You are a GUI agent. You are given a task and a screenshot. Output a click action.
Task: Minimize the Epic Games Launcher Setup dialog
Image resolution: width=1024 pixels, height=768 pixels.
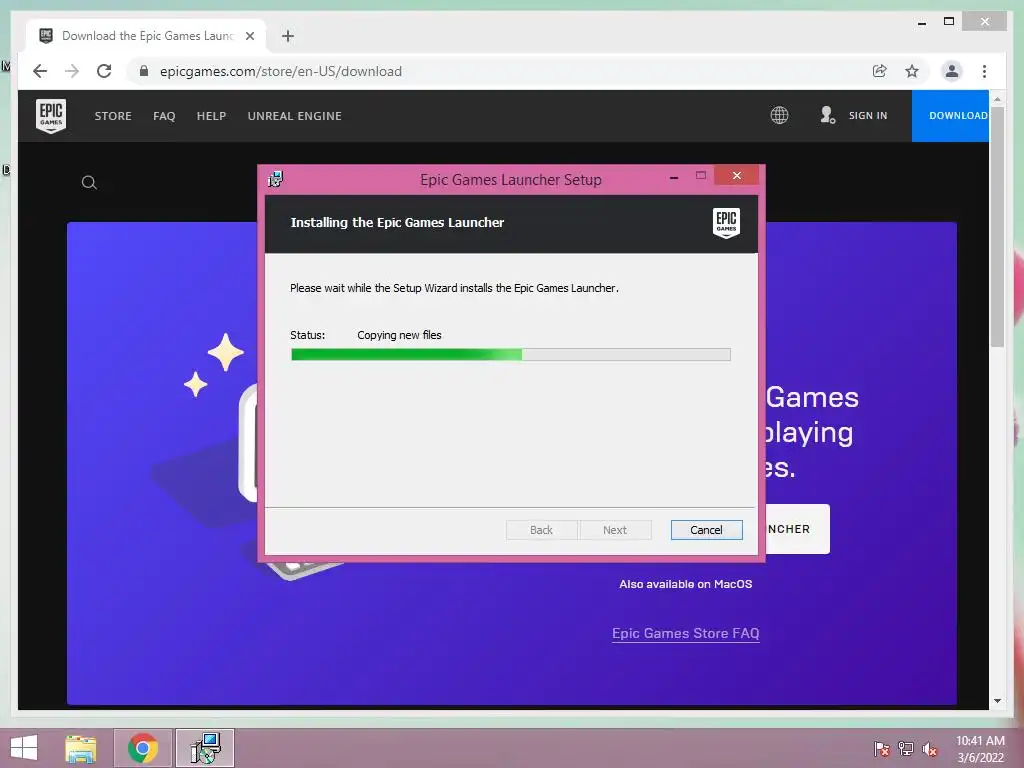[x=674, y=177]
